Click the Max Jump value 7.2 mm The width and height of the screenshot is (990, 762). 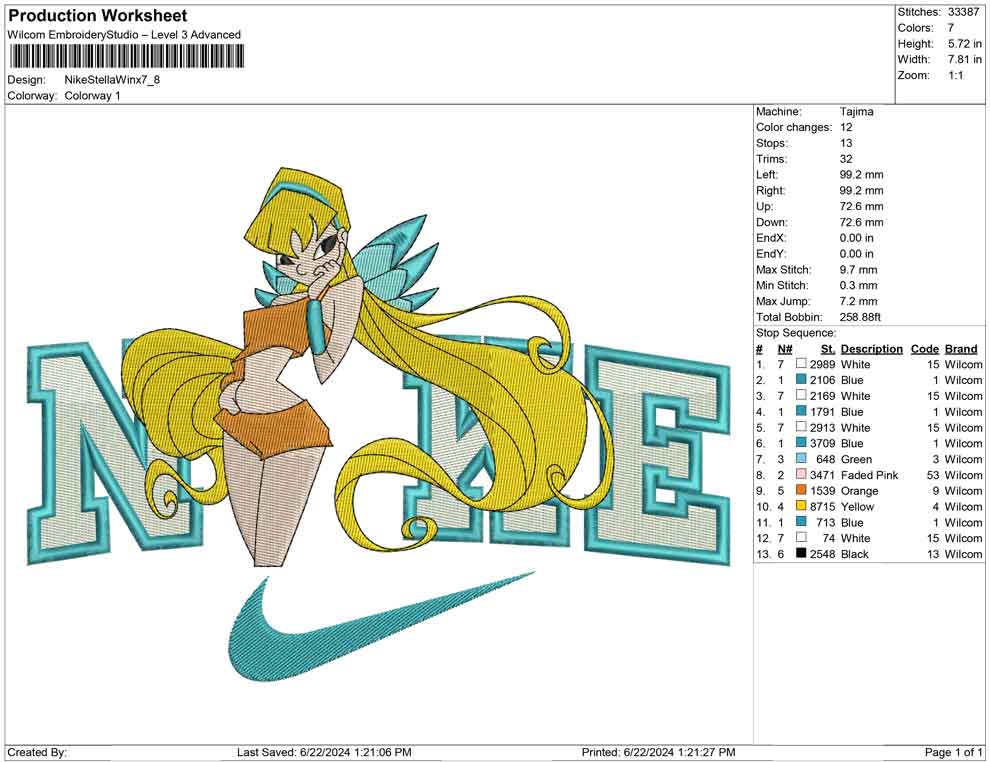(x=859, y=301)
